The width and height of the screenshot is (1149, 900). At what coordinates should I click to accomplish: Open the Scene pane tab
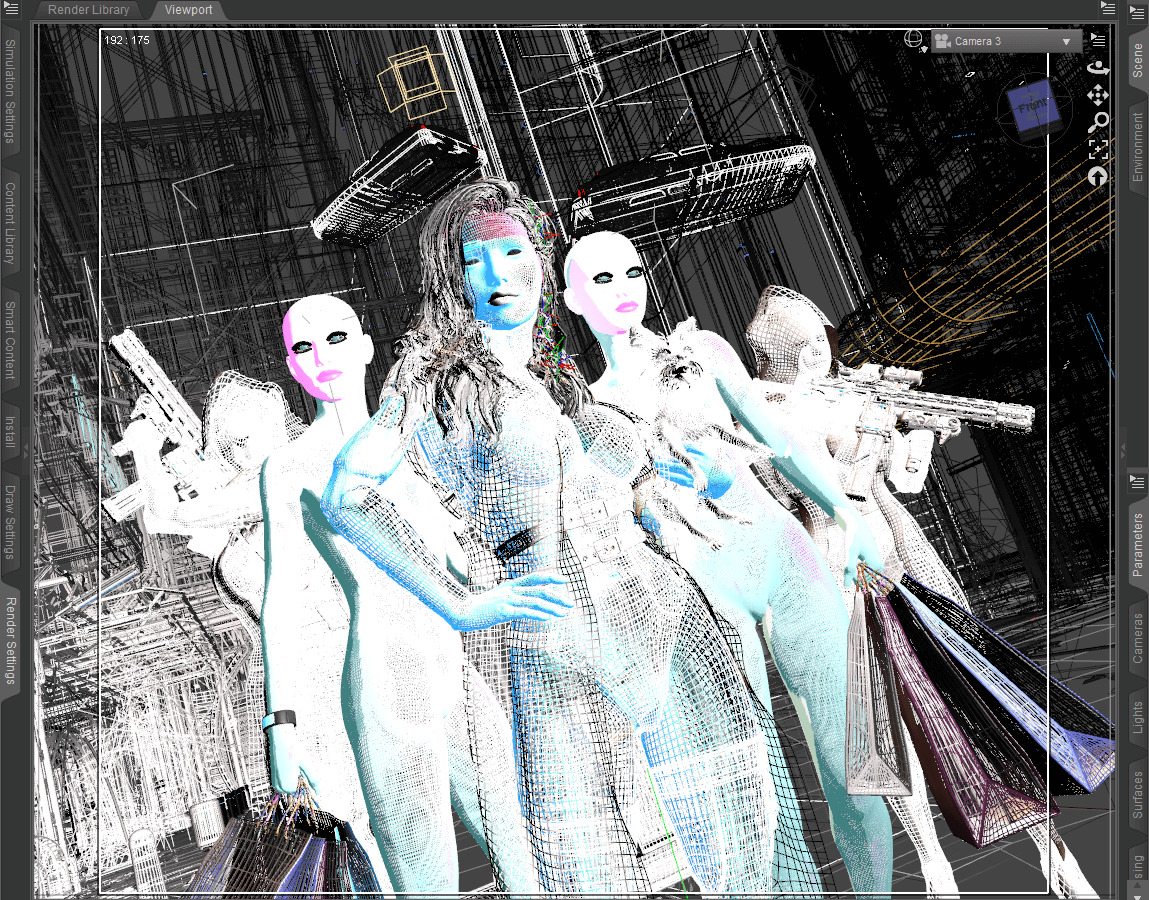point(1138,60)
